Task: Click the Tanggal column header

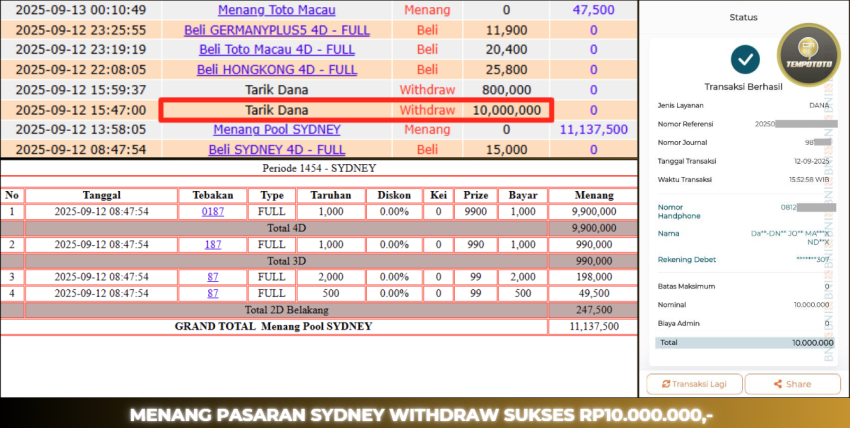Action: tap(101, 196)
